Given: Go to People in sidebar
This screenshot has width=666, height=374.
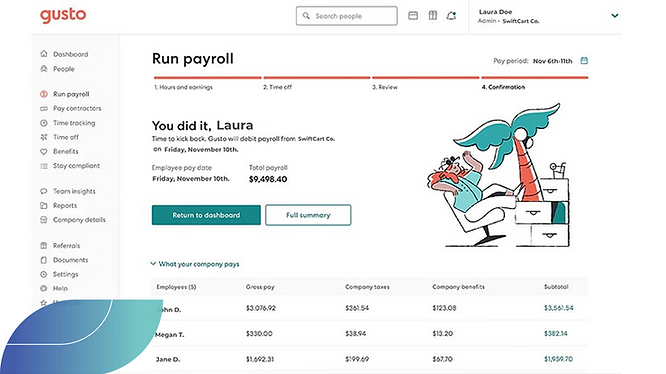Looking at the screenshot, I should pyautogui.click(x=64, y=69).
